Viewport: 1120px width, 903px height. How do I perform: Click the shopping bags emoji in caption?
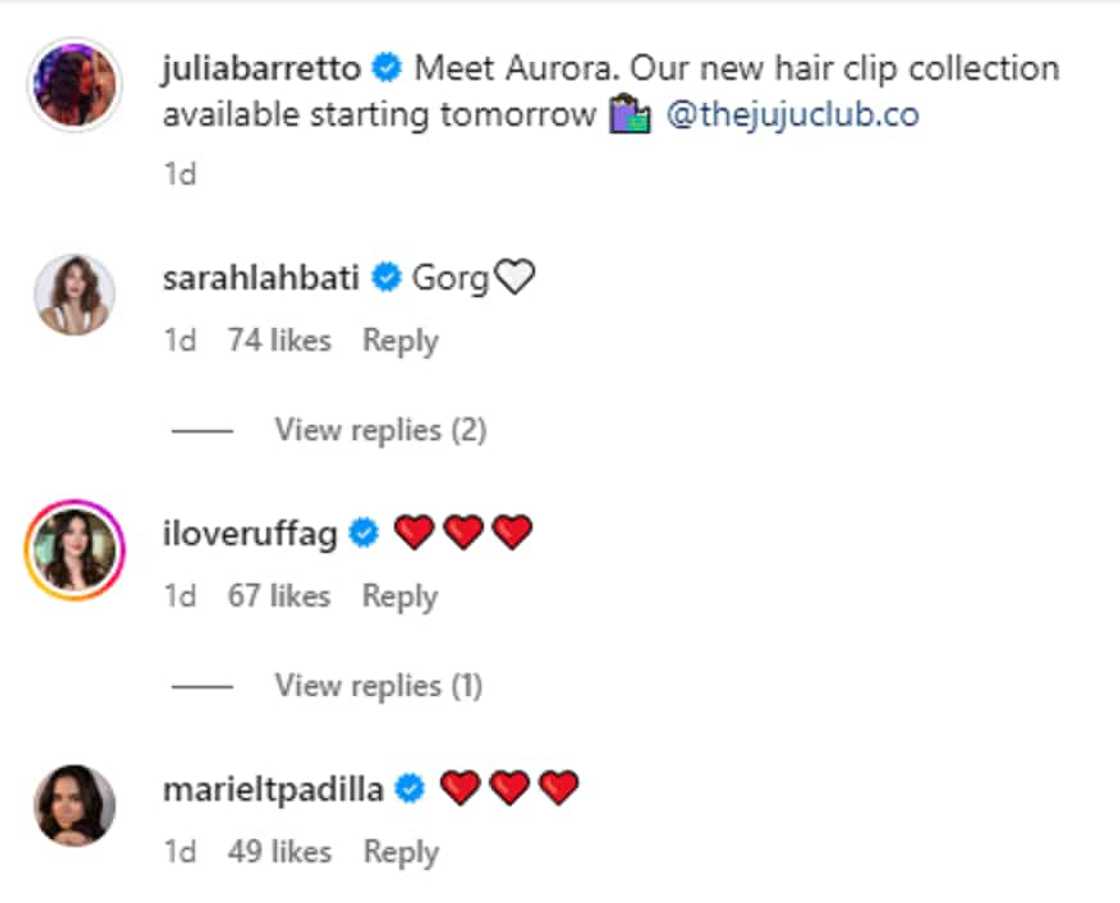pyautogui.click(x=629, y=114)
